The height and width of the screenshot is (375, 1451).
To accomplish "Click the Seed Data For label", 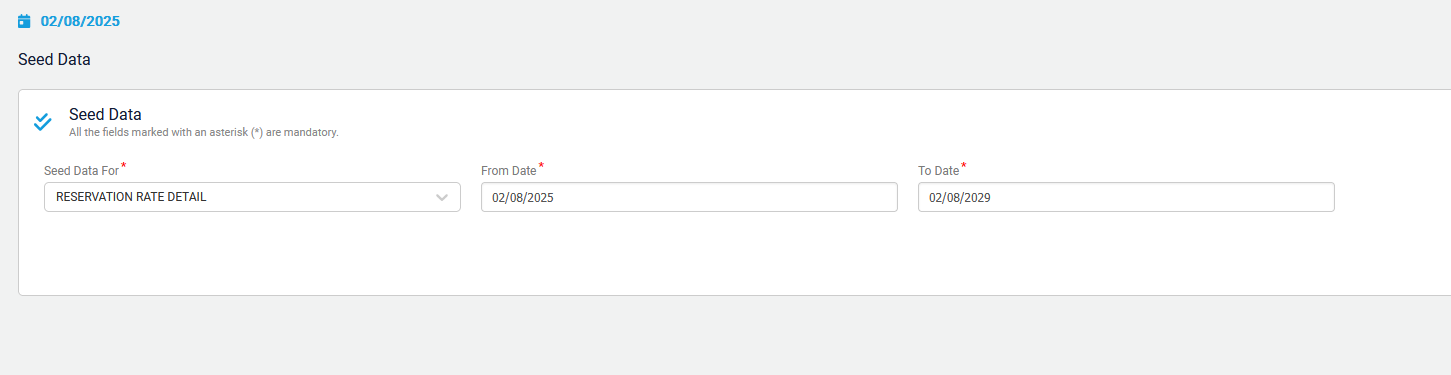I will (x=81, y=171).
